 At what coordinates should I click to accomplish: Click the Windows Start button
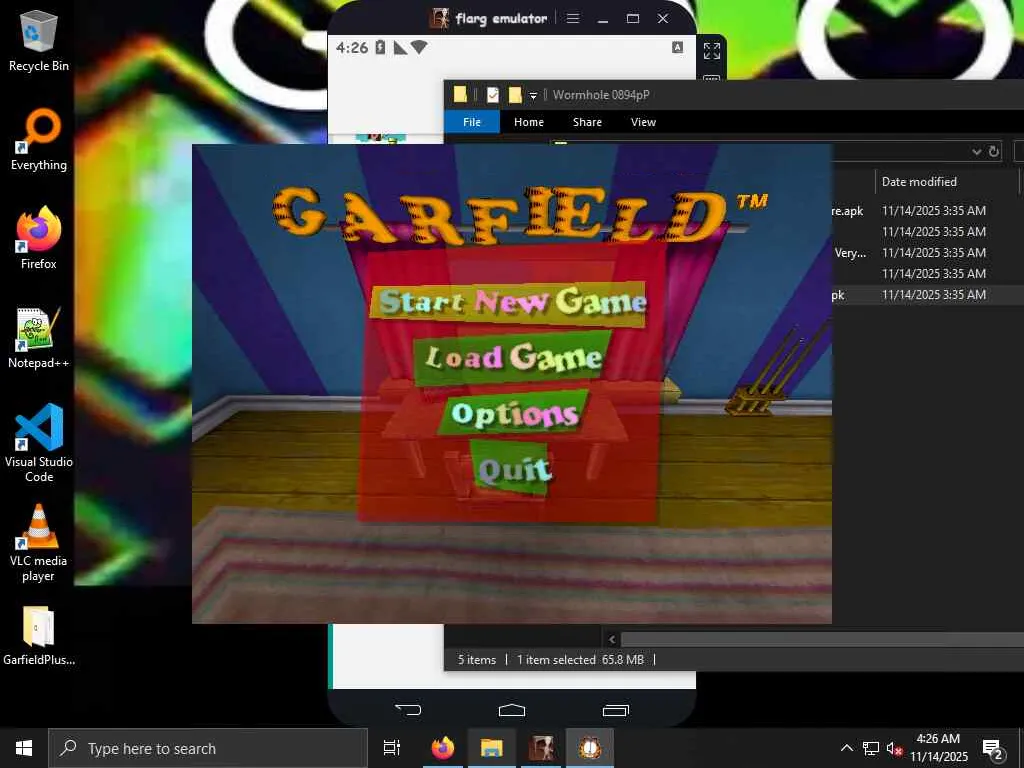[24, 748]
